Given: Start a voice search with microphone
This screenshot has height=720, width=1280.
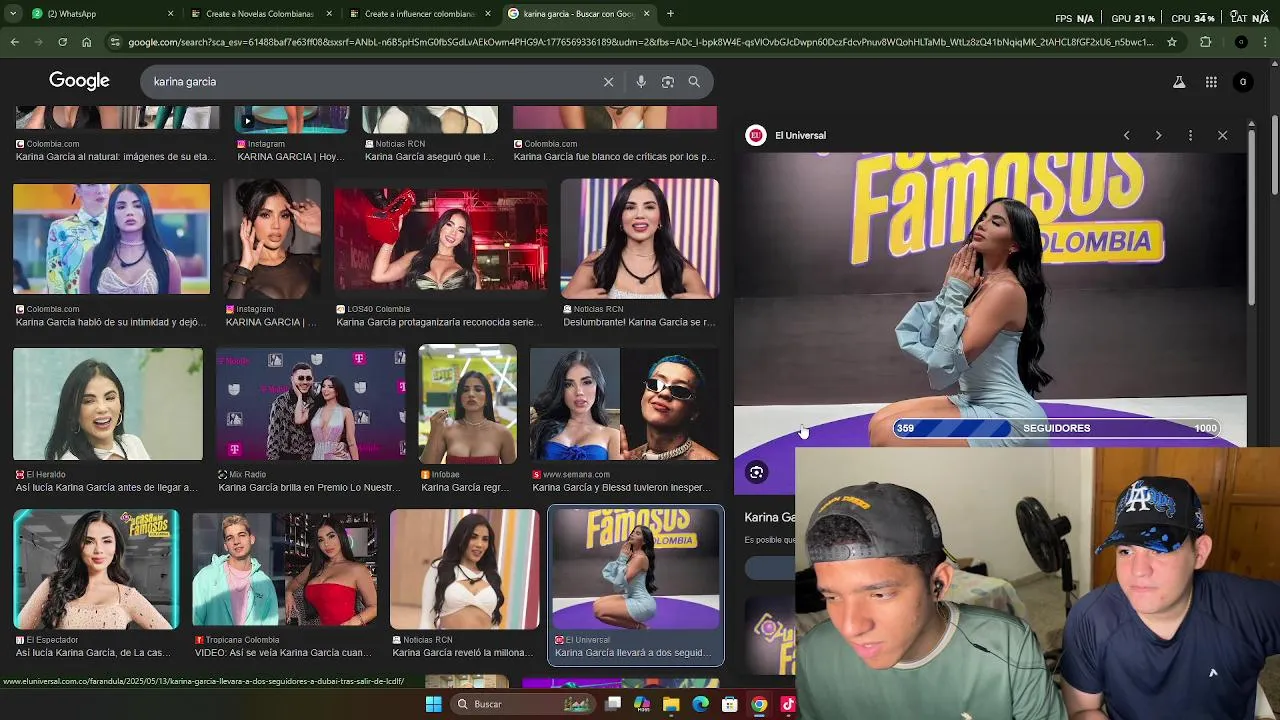Looking at the screenshot, I should [641, 82].
